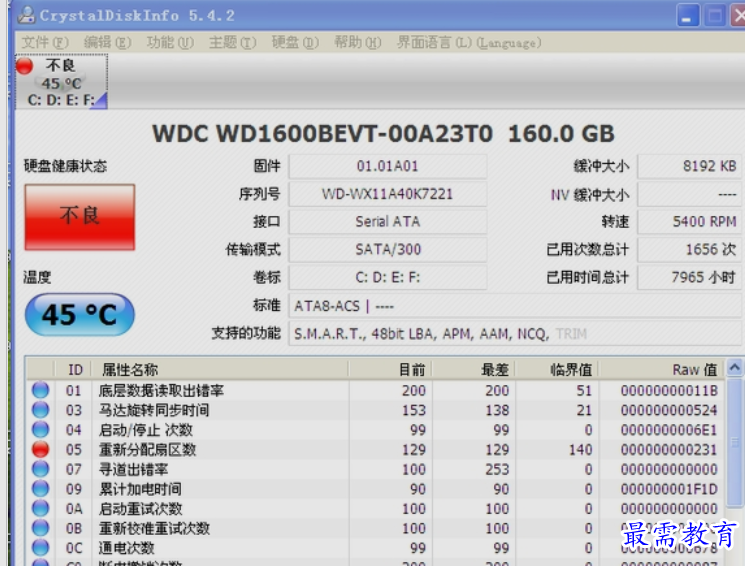Click blue status icon for attribute 0B
This screenshot has height=566, width=745.
point(40,528)
